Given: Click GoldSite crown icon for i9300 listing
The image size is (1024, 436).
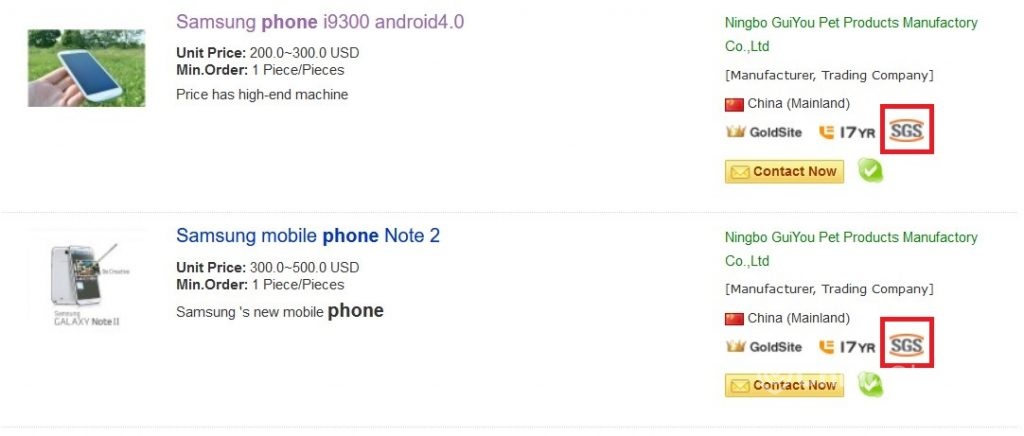Looking at the screenshot, I should pos(735,132).
